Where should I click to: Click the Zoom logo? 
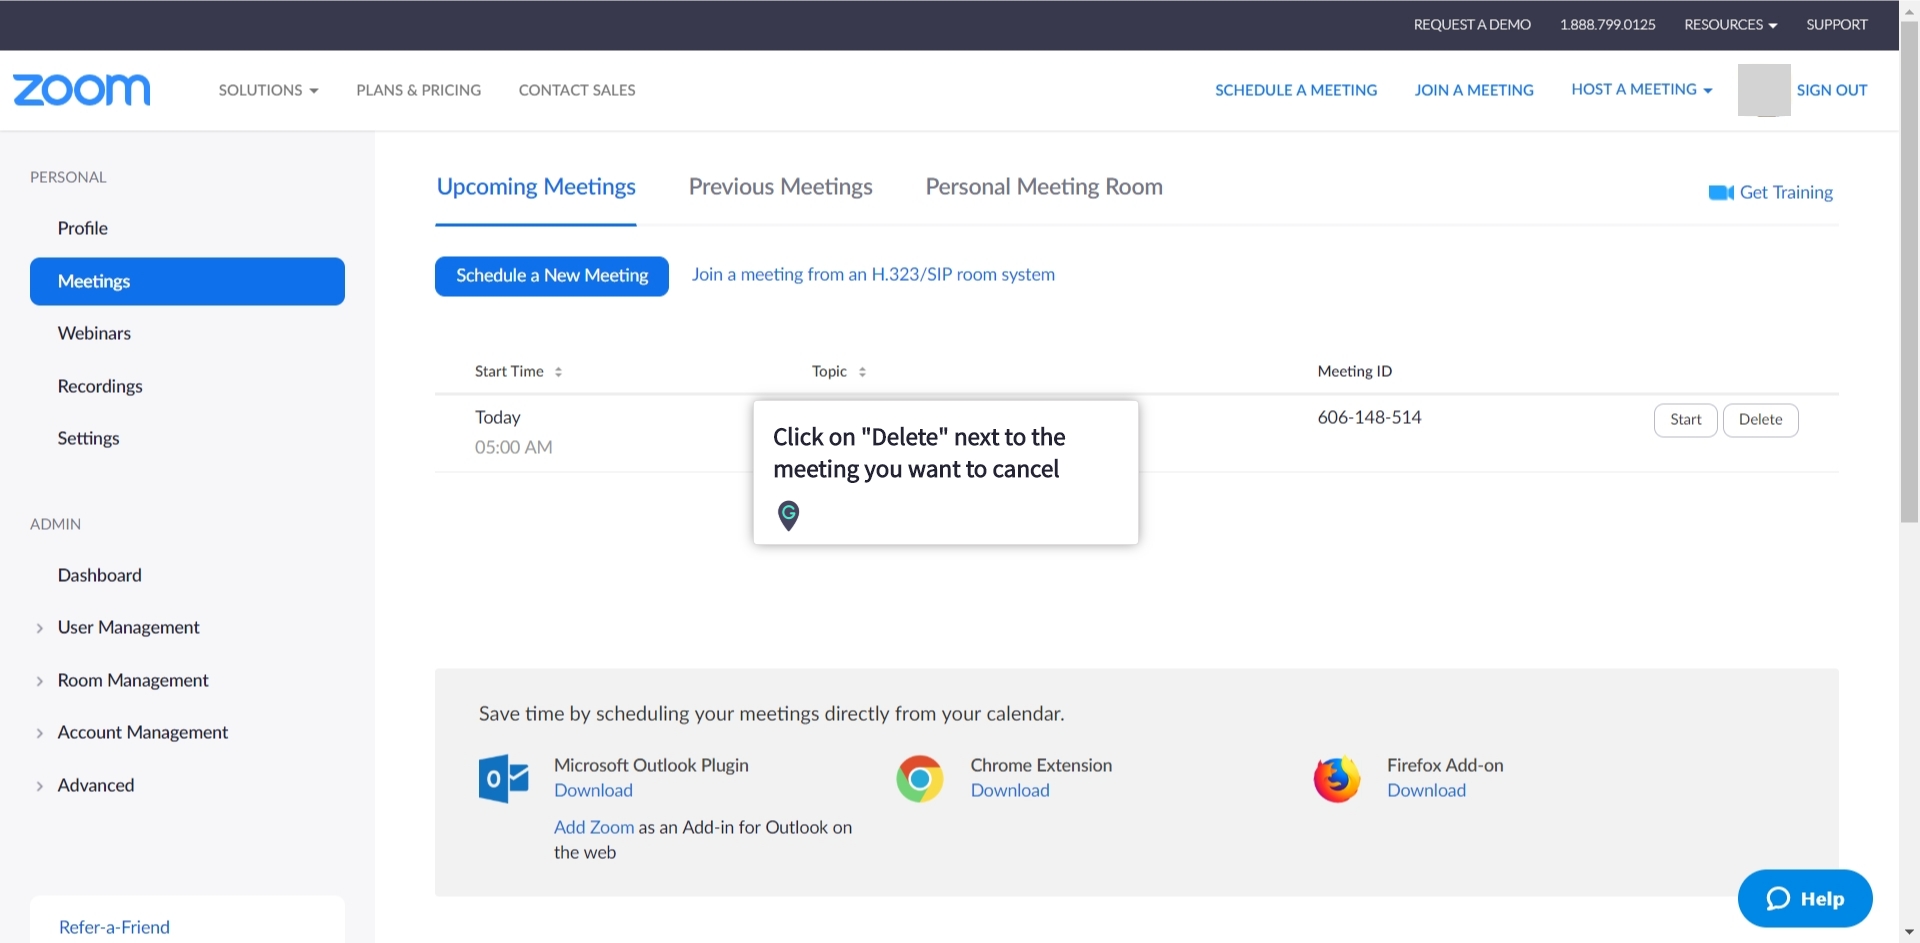click(x=82, y=90)
